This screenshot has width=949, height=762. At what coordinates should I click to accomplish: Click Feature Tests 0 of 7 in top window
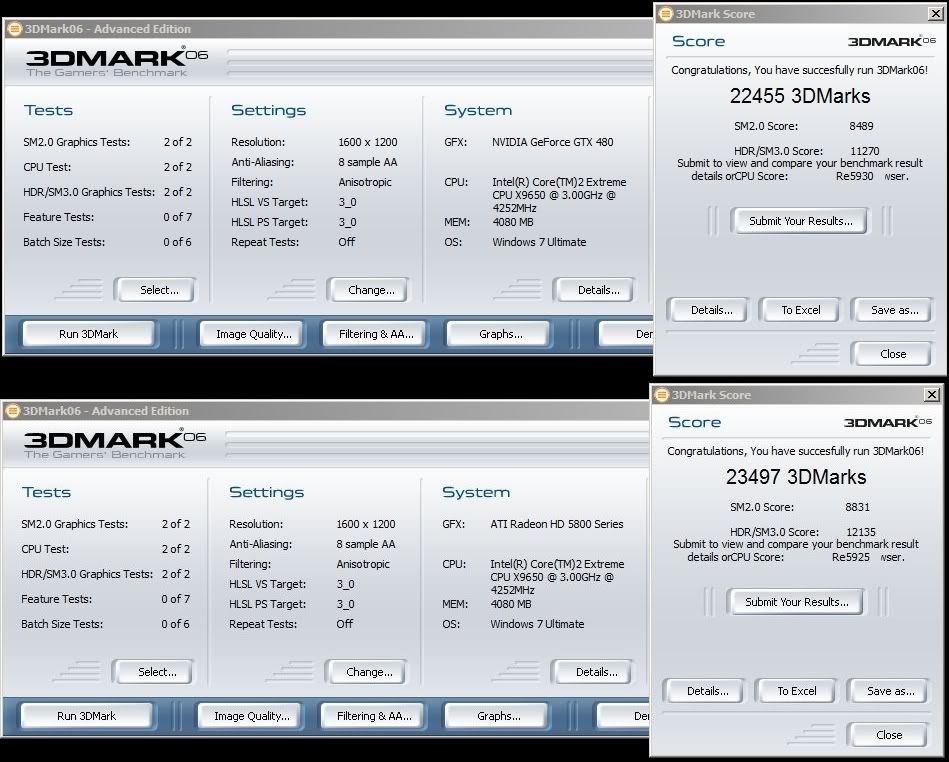pyautogui.click(x=107, y=217)
